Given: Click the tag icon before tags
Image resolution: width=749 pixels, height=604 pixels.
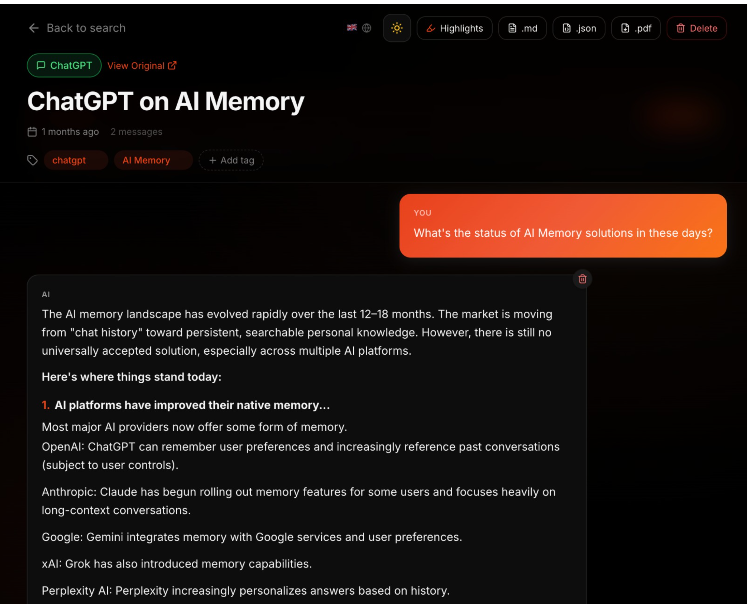Looking at the screenshot, I should tap(32, 161).
